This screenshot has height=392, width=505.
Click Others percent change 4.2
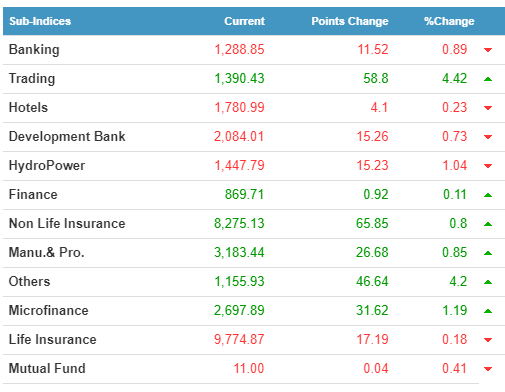pos(458,281)
